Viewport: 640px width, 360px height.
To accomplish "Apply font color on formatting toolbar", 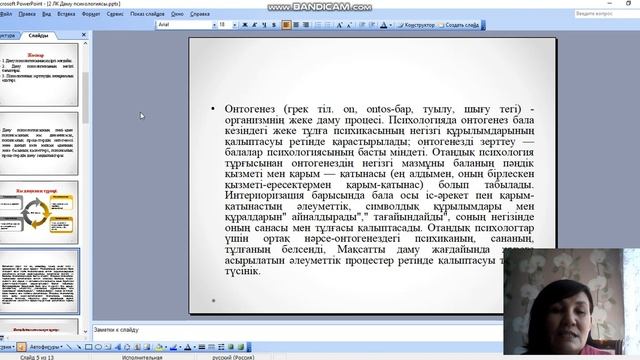I will point(383,25).
